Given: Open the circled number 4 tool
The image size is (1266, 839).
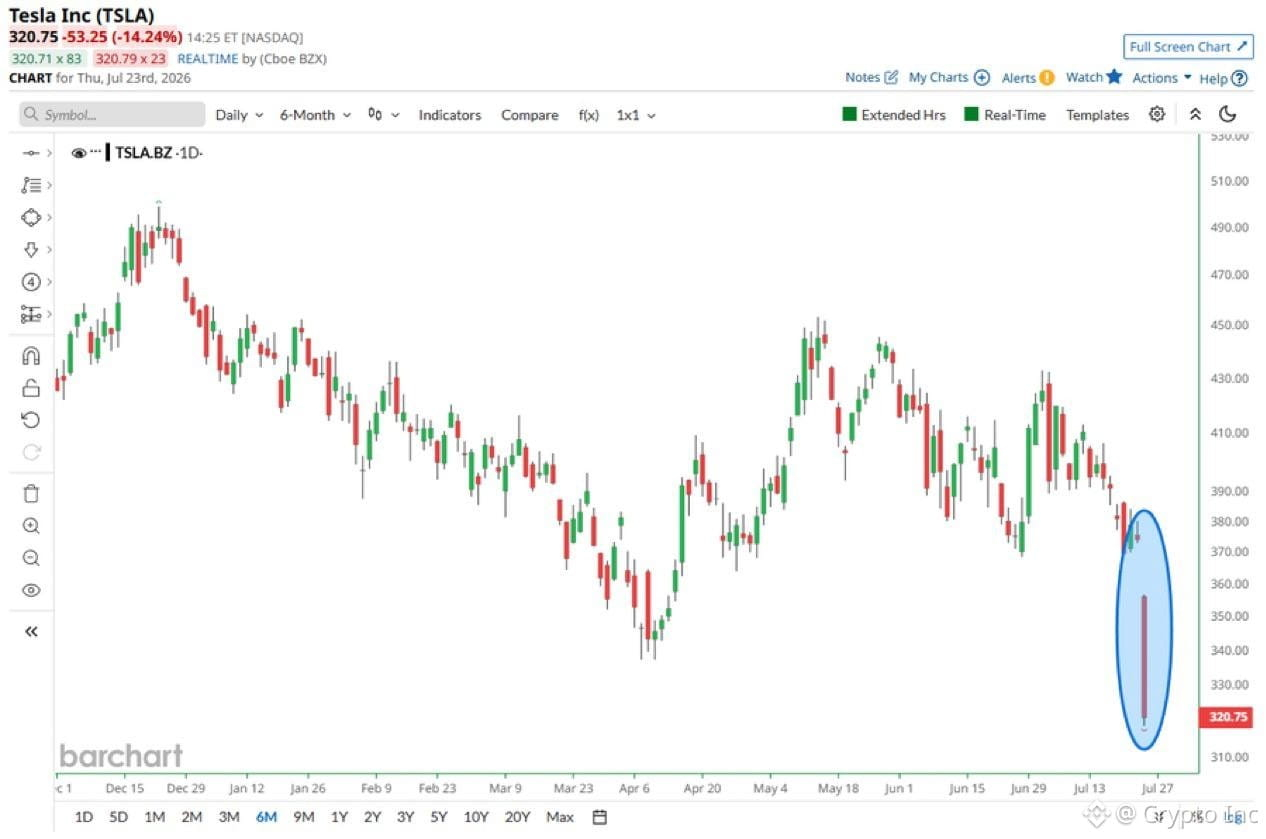Looking at the screenshot, I should [x=30, y=282].
